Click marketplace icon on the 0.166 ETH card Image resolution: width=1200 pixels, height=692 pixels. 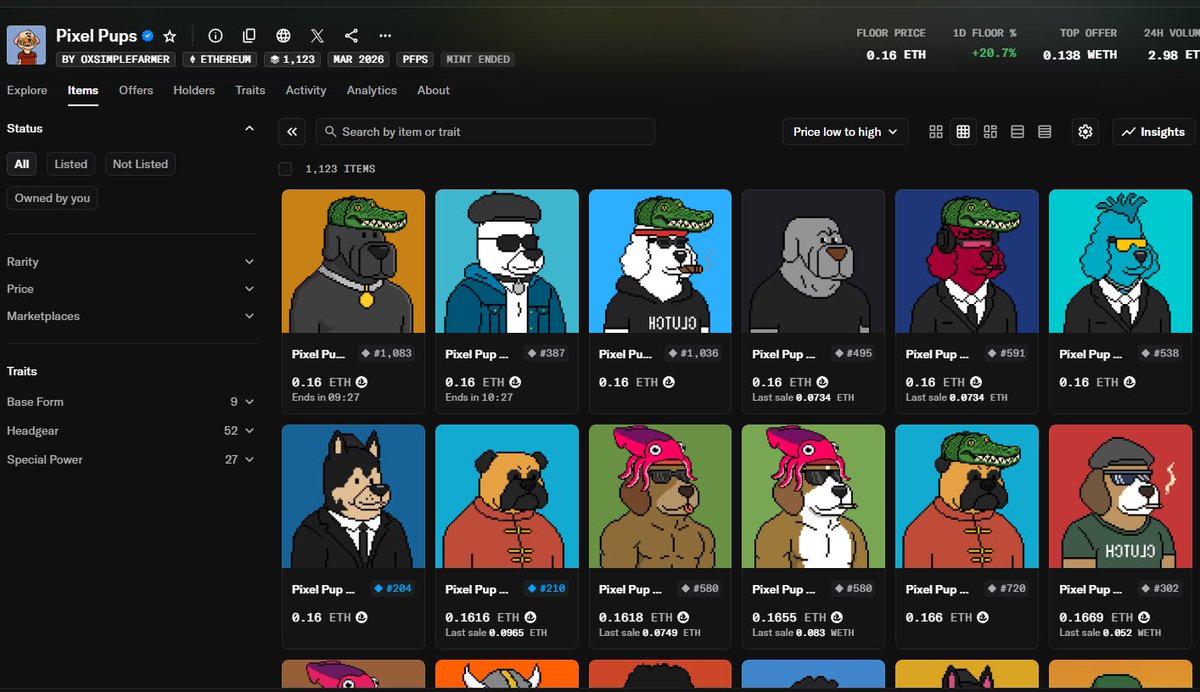pos(982,617)
